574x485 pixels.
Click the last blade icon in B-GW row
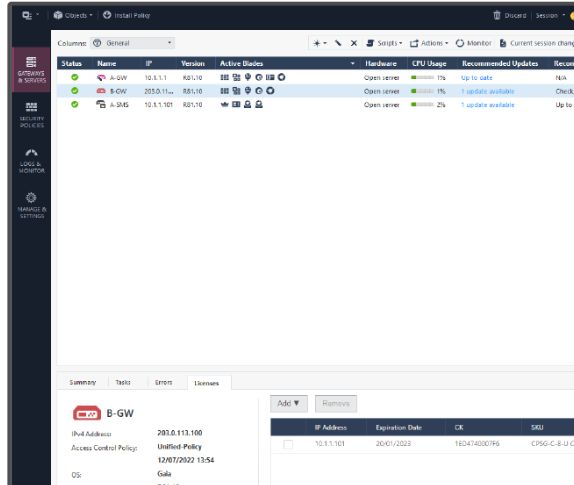click(270, 91)
